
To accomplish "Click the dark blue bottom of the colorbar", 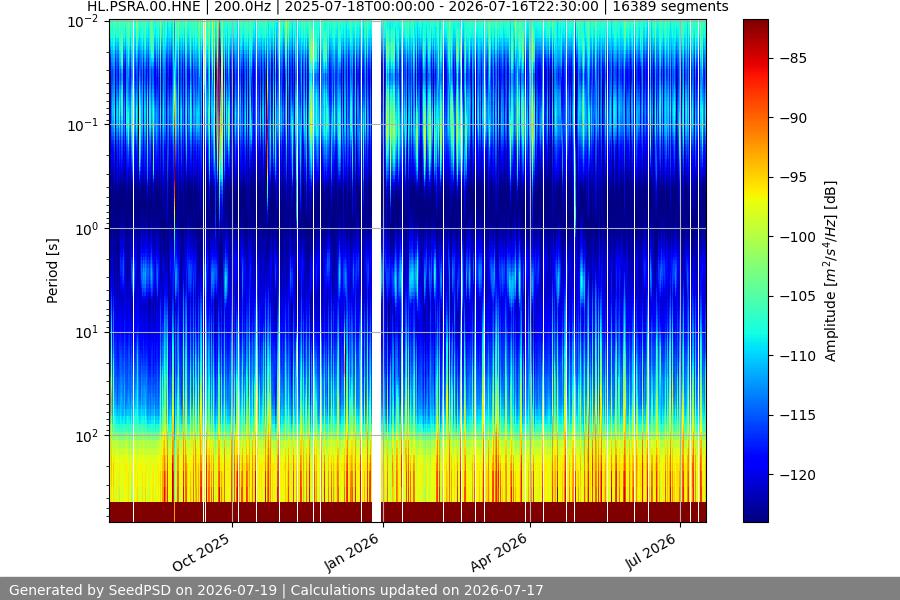I will (755, 508).
